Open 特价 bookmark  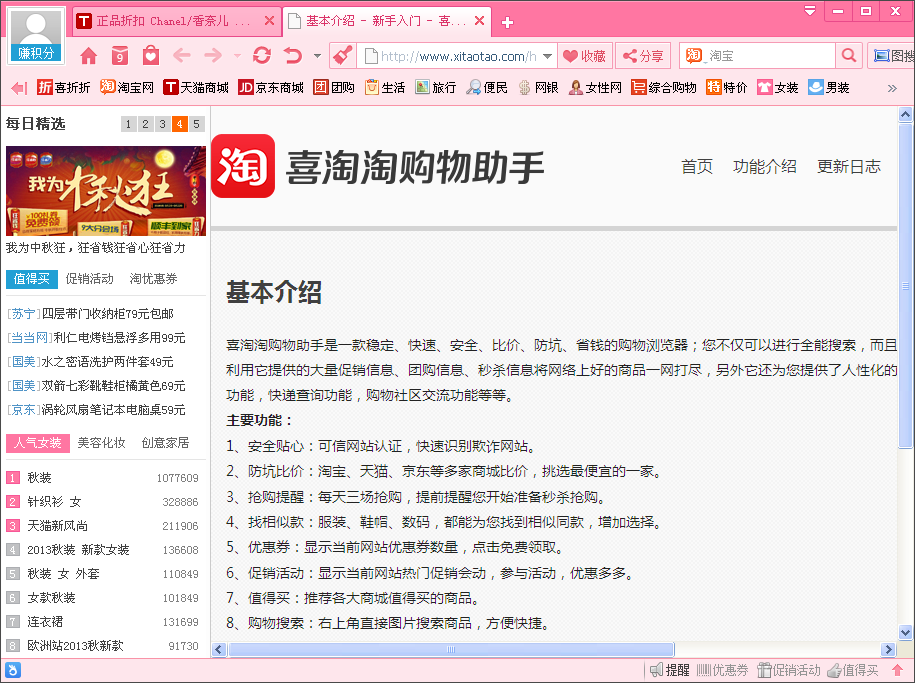[727, 88]
